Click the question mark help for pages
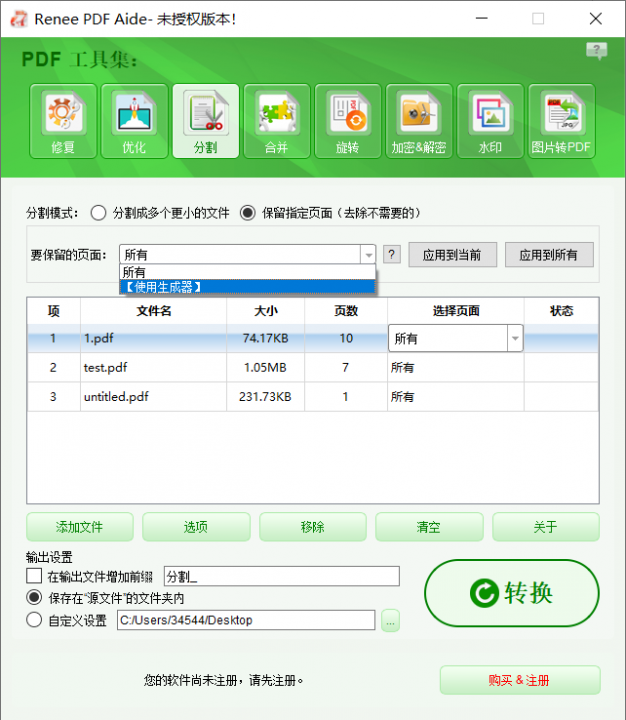 point(392,254)
